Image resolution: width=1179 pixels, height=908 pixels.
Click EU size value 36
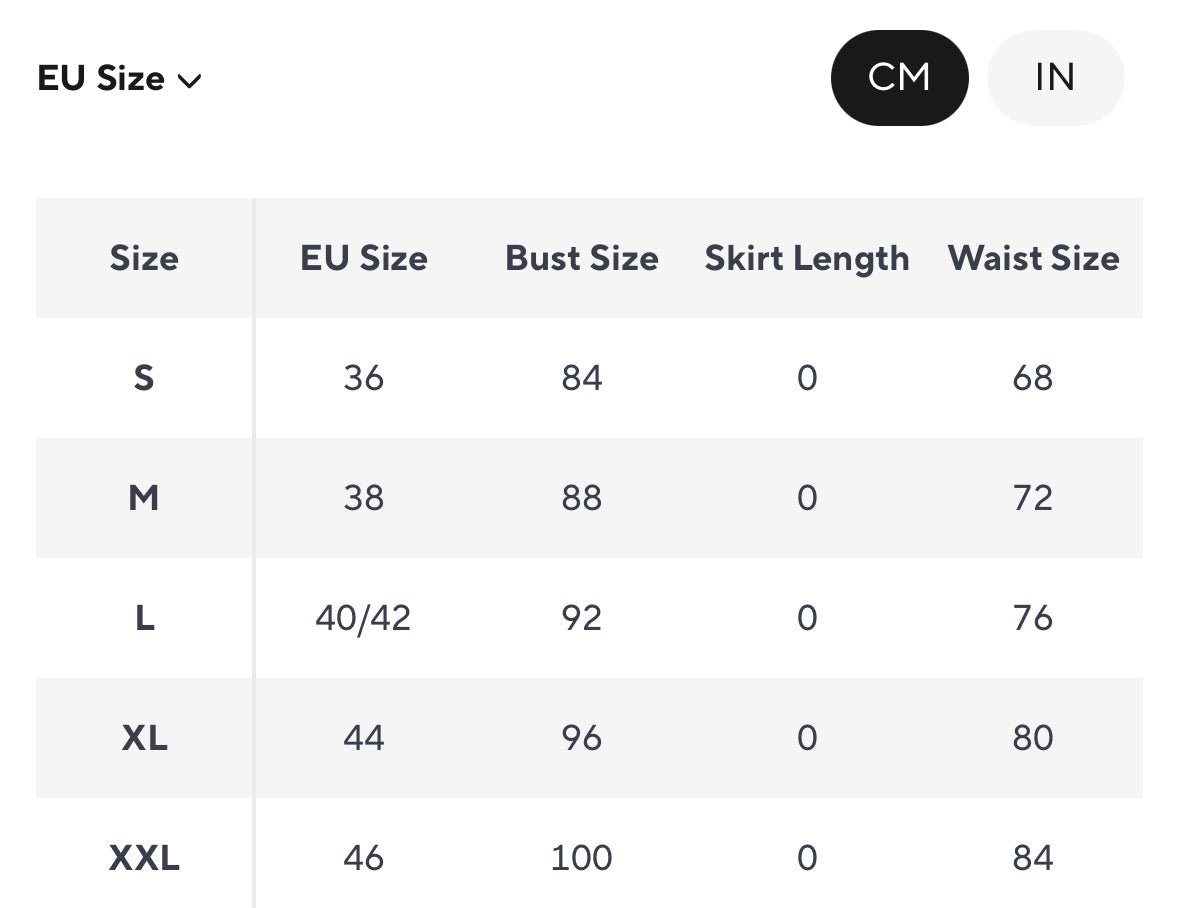(x=363, y=378)
